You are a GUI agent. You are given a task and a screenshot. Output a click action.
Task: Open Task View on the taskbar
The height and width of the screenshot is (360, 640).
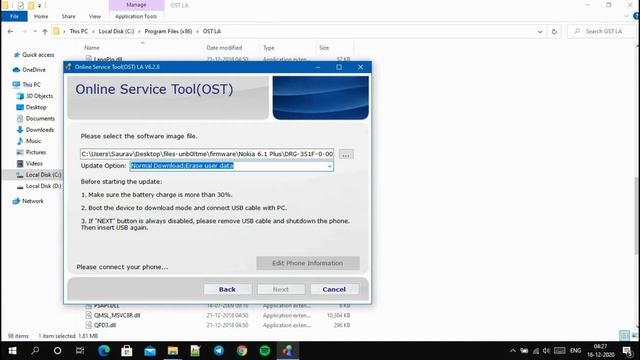point(80,351)
